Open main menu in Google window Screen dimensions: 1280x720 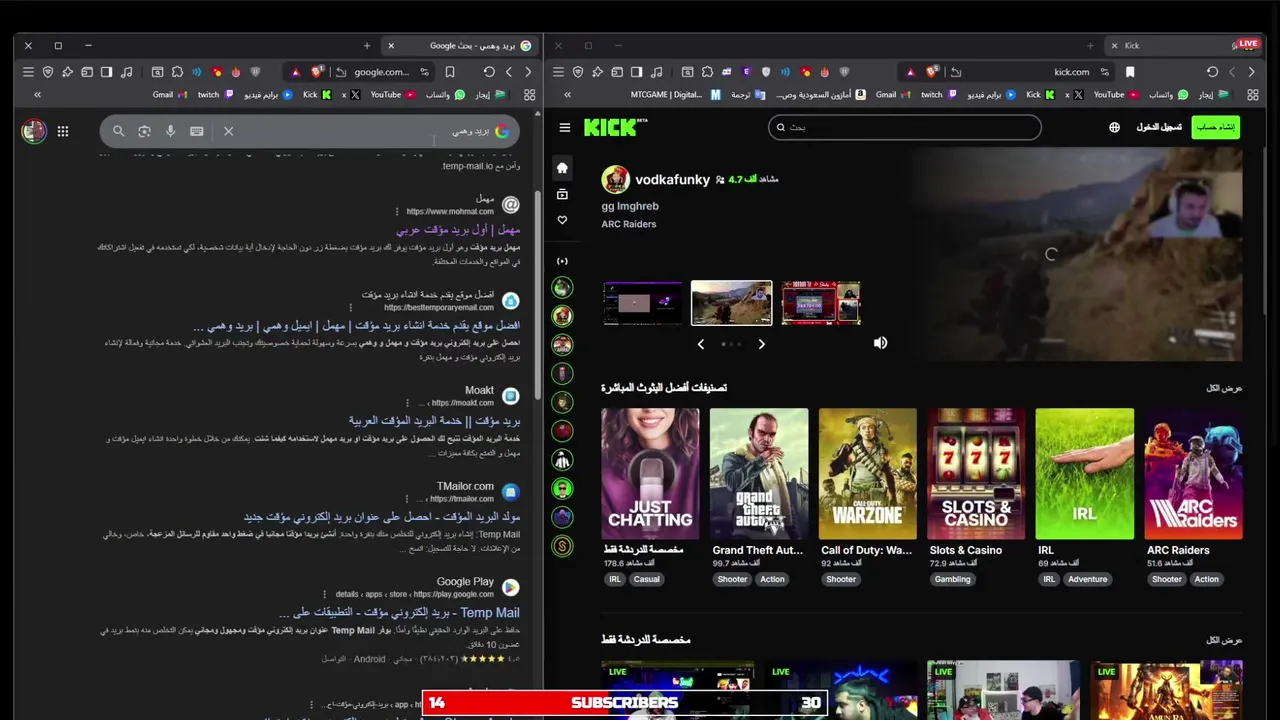pos(28,72)
